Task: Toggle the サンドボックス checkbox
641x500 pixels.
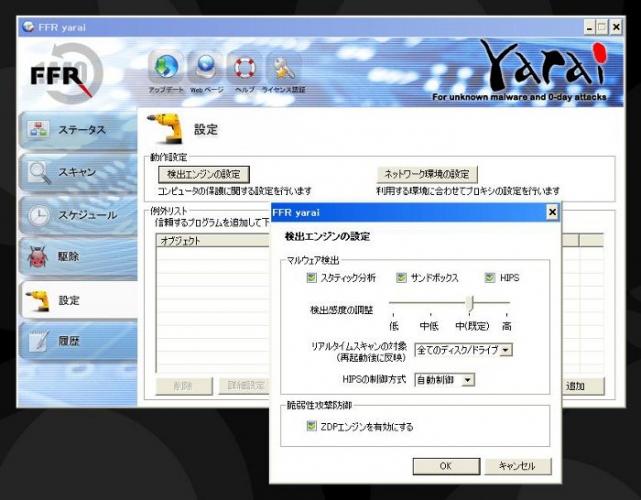Action: 401,278
